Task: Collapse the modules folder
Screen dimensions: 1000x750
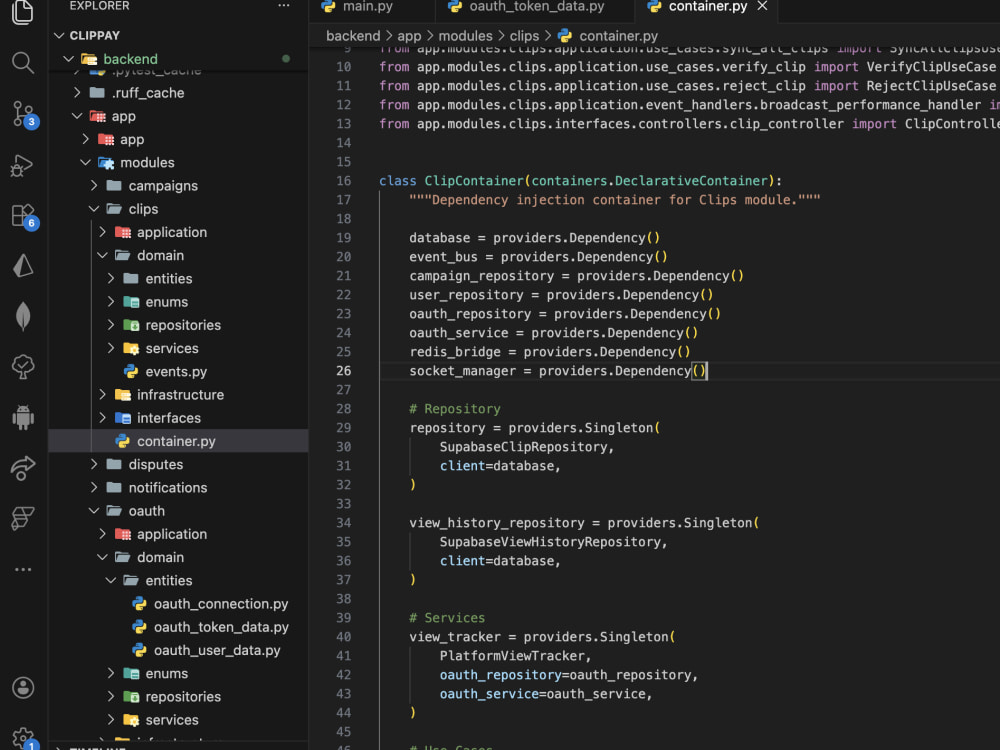Action: (85, 162)
